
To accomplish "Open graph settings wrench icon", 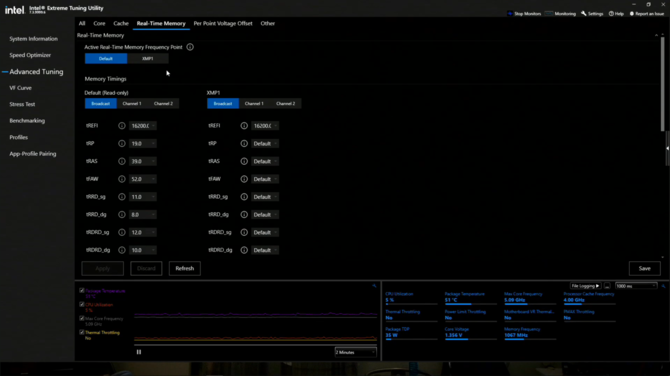I will point(374,286).
